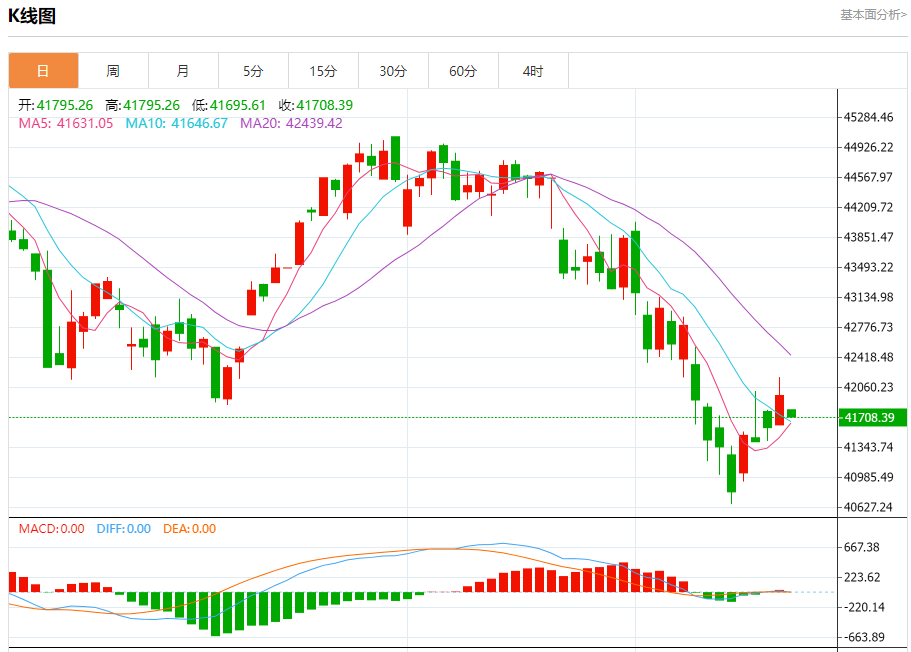Screen dimensions: 911x652
Task: Click the 40985.49 price axis label
Action: point(869,477)
